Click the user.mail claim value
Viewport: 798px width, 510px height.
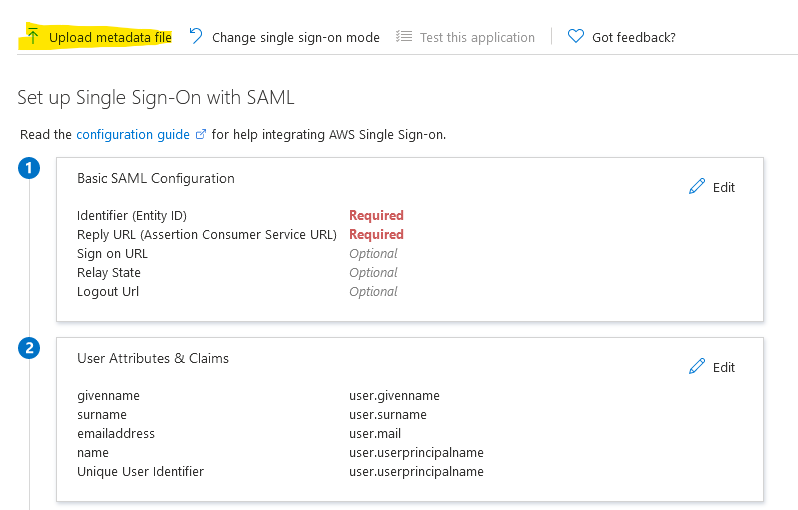tap(375, 434)
